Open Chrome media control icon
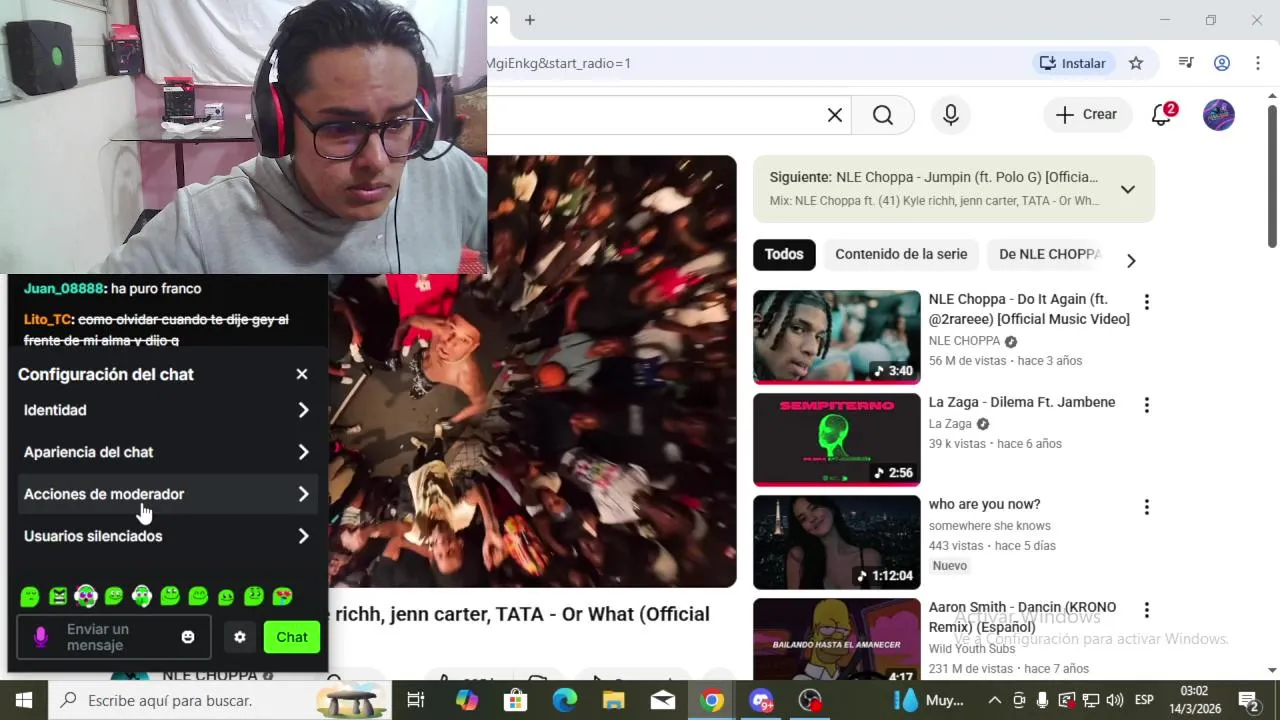 click(x=1186, y=63)
